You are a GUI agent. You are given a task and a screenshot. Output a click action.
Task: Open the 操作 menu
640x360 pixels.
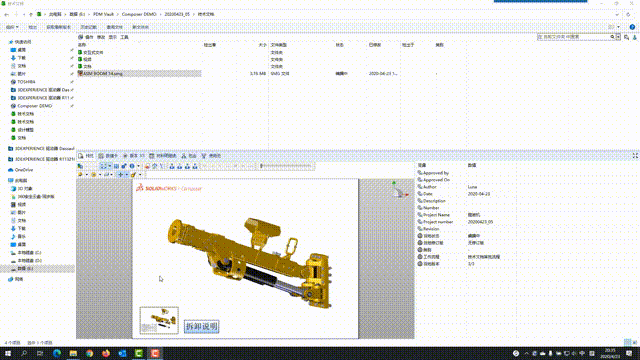coord(86,37)
